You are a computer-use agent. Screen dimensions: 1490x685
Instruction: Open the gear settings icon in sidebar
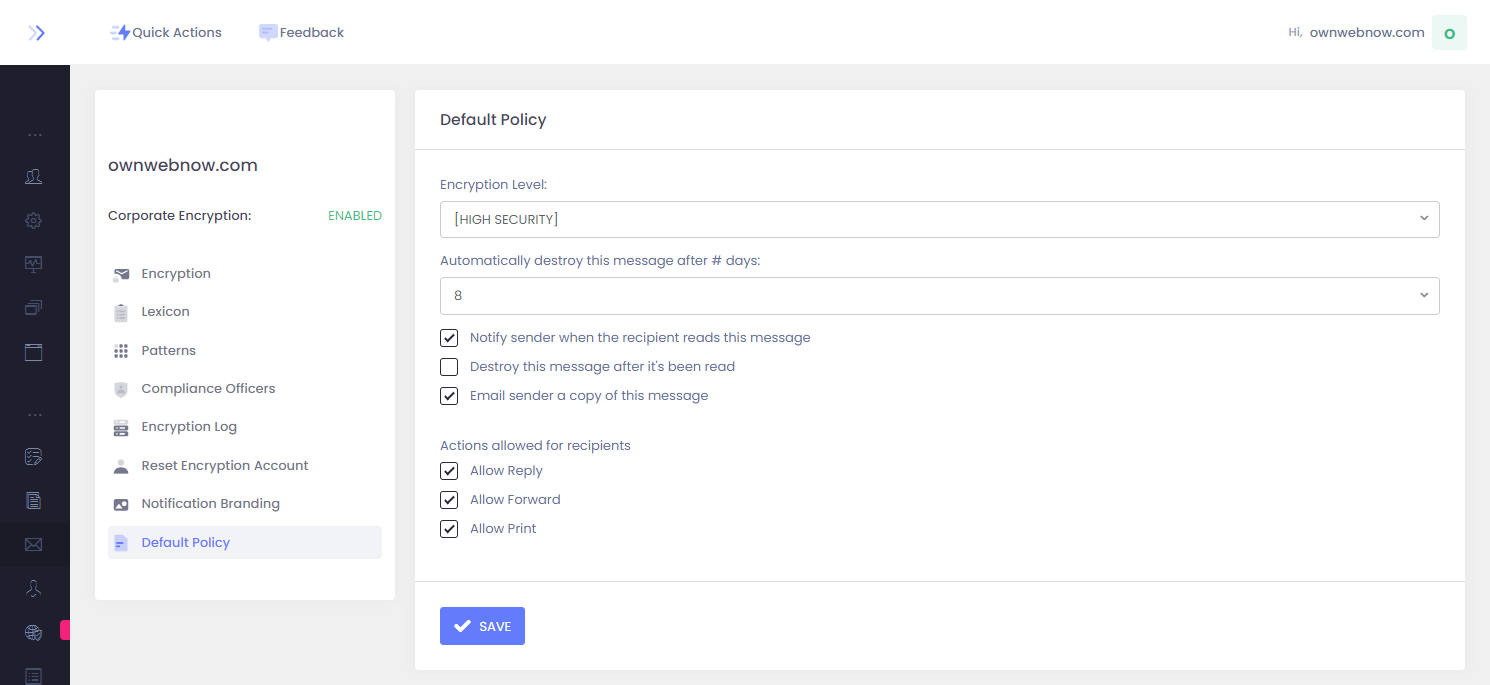[34, 220]
